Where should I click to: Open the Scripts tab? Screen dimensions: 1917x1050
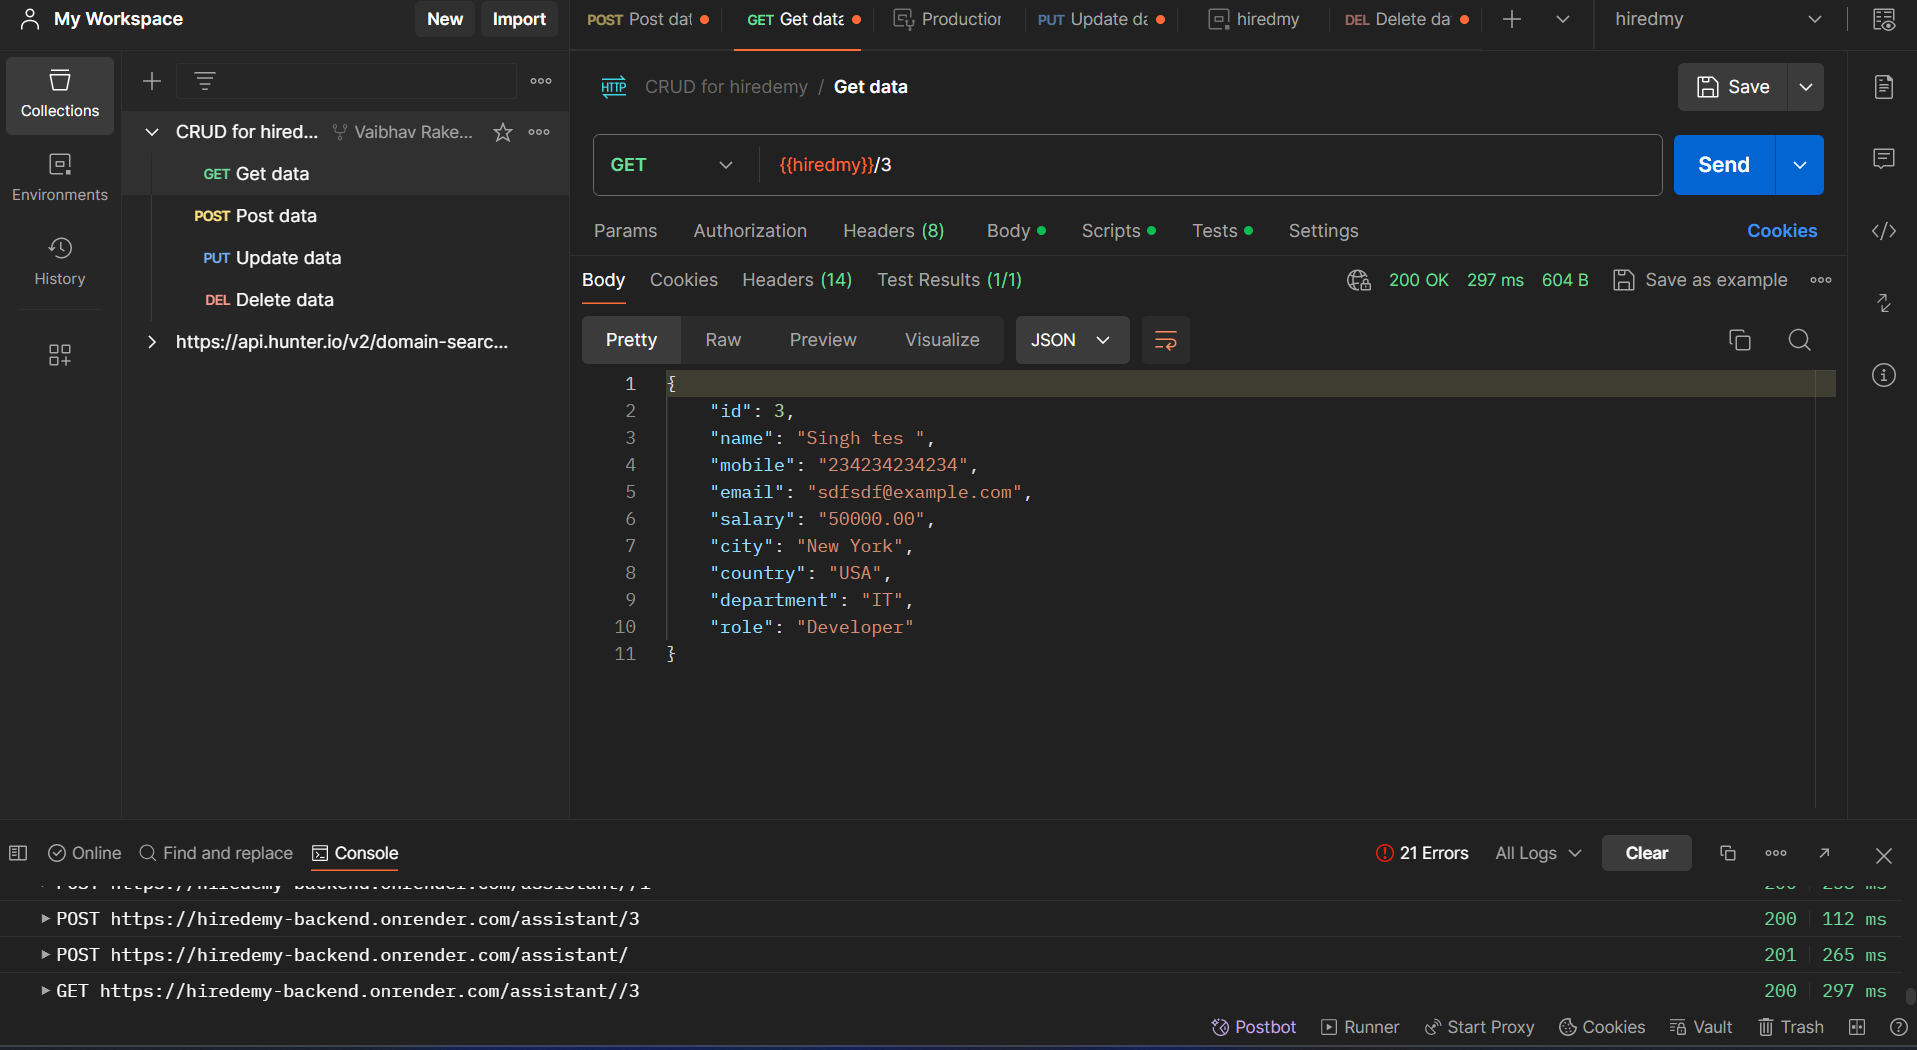coord(1118,231)
